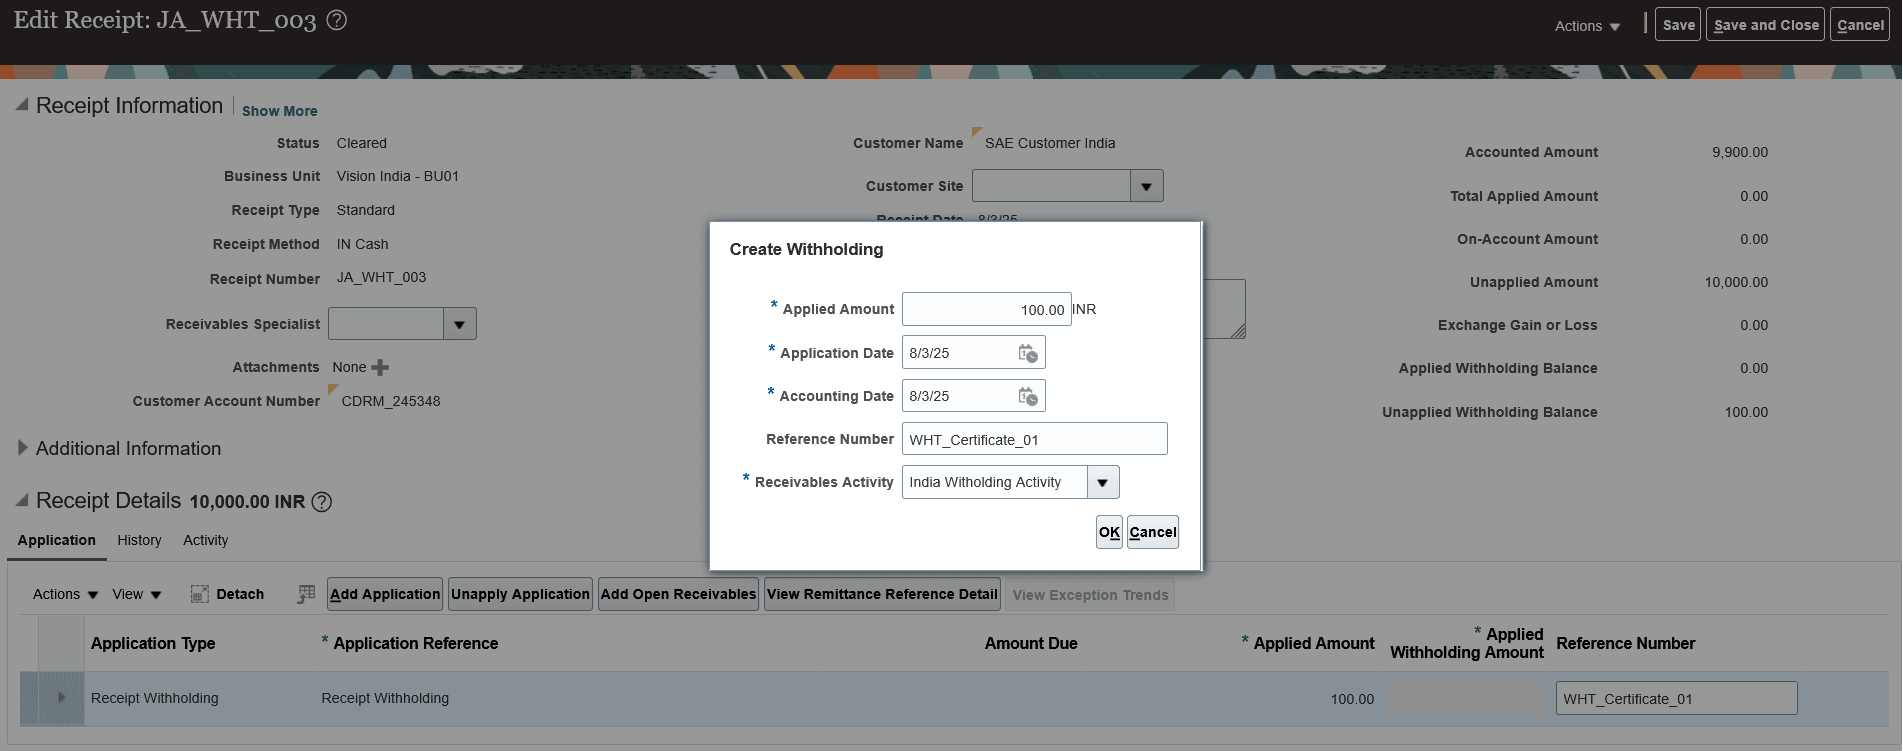
Task: Open Accounting Date calendar picker
Action: pyautogui.click(x=1028, y=396)
